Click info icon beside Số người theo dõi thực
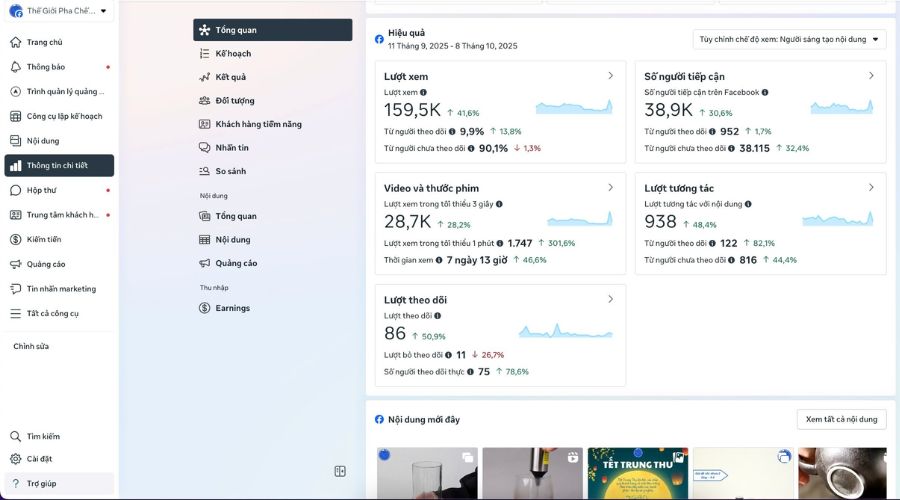This screenshot has width=900, height=500. [470, 371]
